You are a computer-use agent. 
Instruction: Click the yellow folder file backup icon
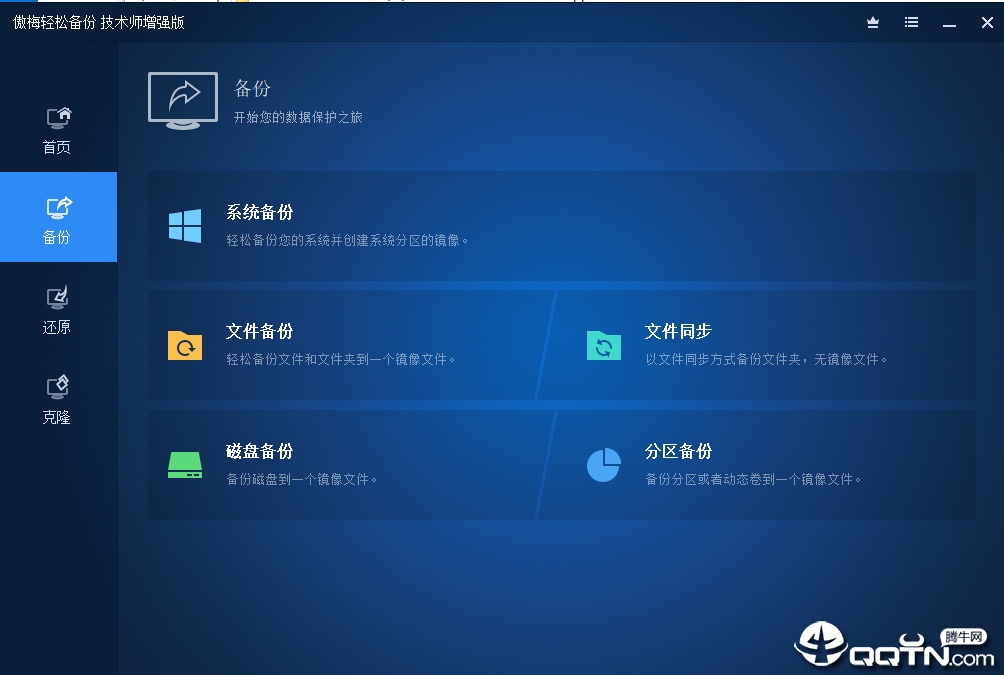185,346
